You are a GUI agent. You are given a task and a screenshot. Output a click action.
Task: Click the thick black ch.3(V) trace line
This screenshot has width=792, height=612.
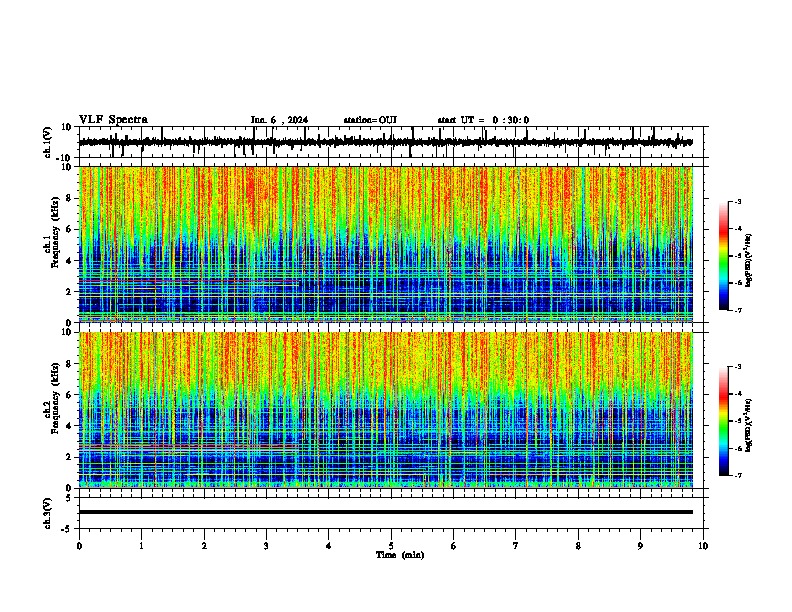pos(386,512)
